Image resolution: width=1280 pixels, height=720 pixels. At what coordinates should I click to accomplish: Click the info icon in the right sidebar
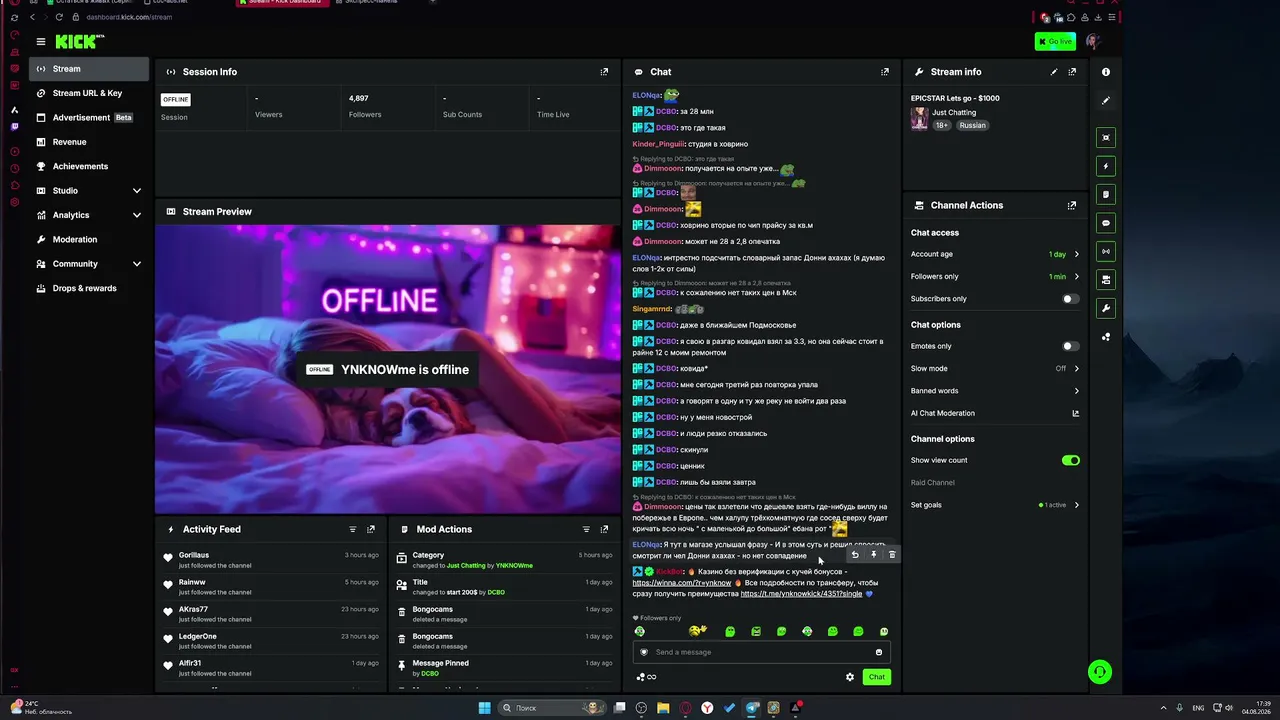(x=1106, y=72)
